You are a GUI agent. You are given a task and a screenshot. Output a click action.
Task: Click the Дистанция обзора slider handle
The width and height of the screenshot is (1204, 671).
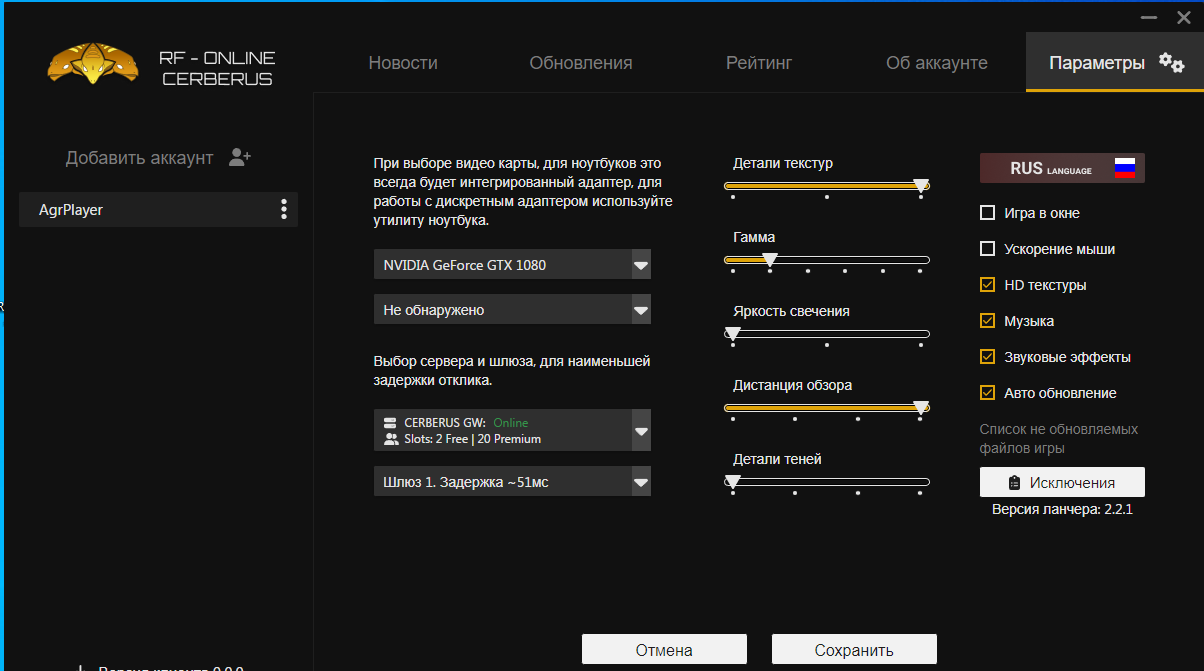(921, 407)
